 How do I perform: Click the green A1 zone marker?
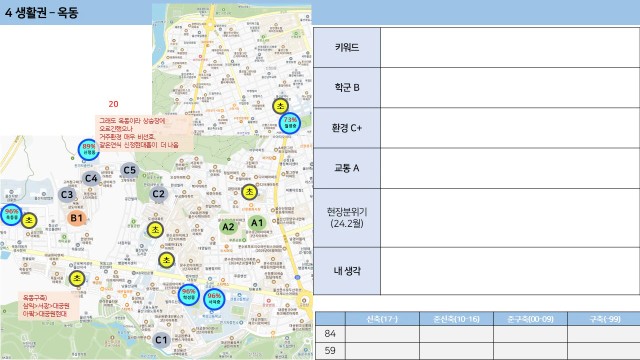click(257, 223)
